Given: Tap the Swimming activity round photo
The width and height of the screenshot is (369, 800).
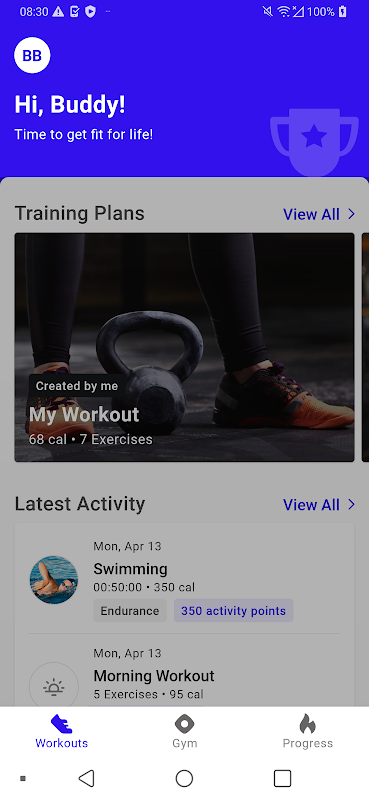Looking at the screenshot, I should point(54,580).
